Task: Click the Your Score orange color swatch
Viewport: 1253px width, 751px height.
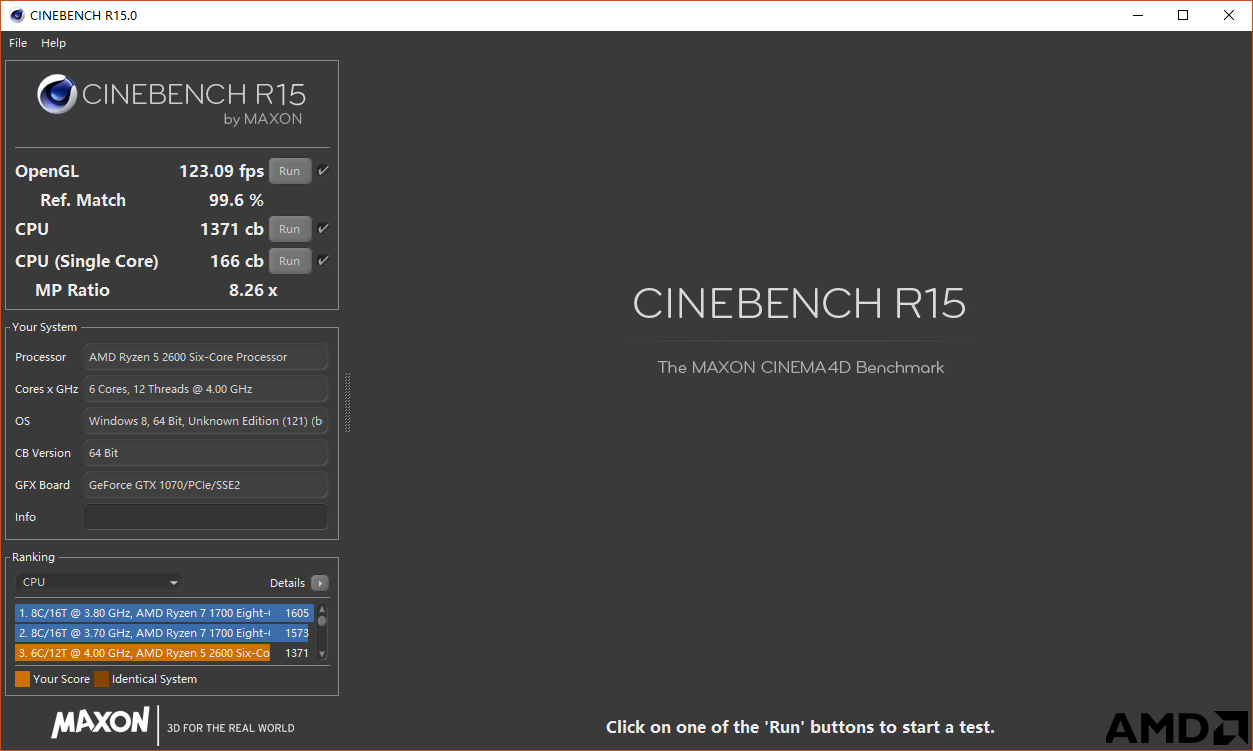Action: 22,679
